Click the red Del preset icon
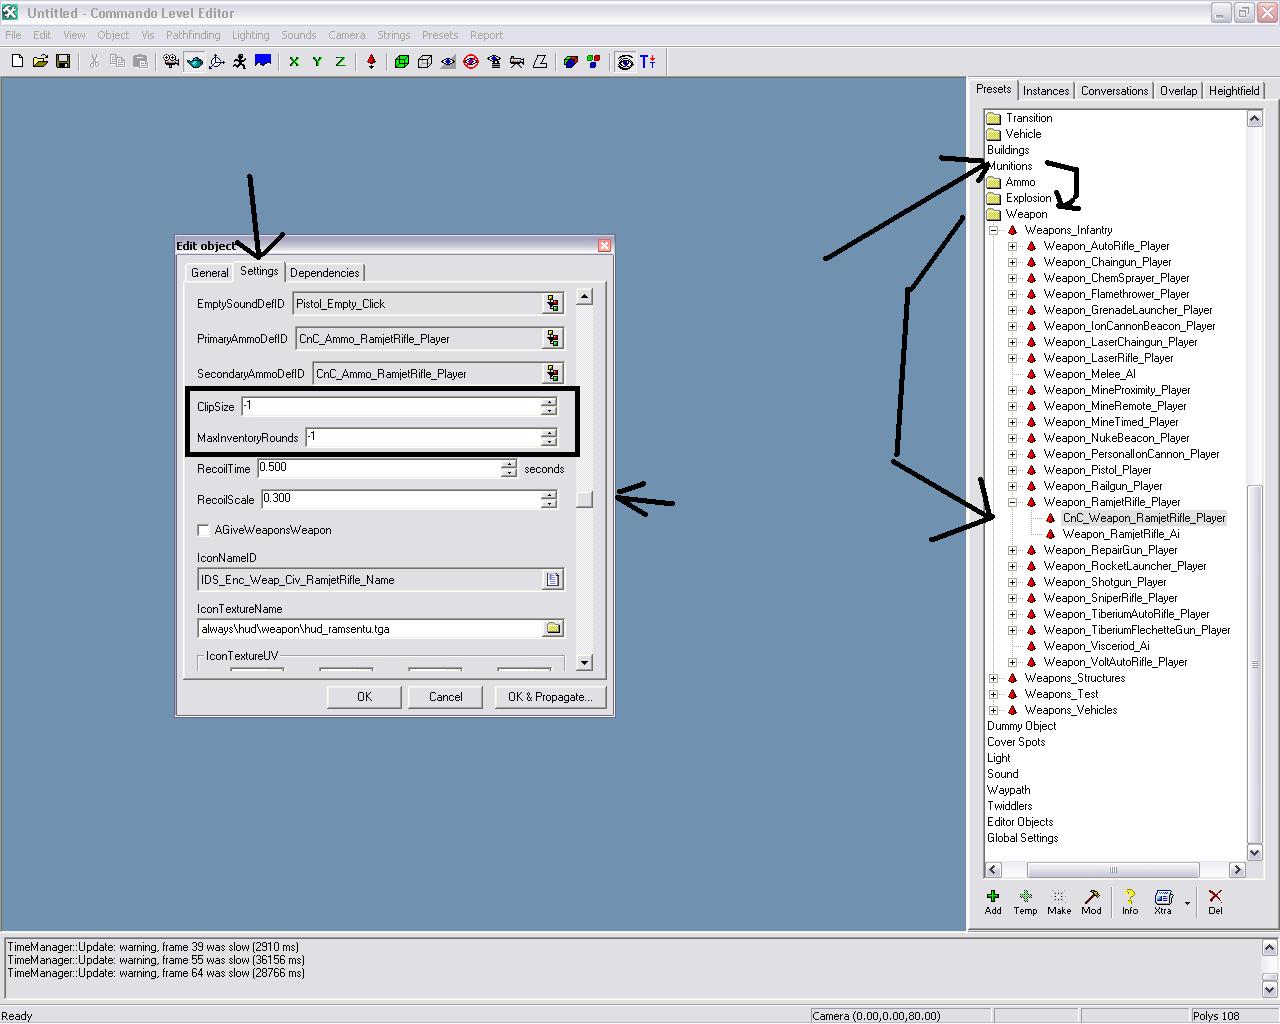This screenshot has height=1024, width=1280. (x=1215, y=901)
